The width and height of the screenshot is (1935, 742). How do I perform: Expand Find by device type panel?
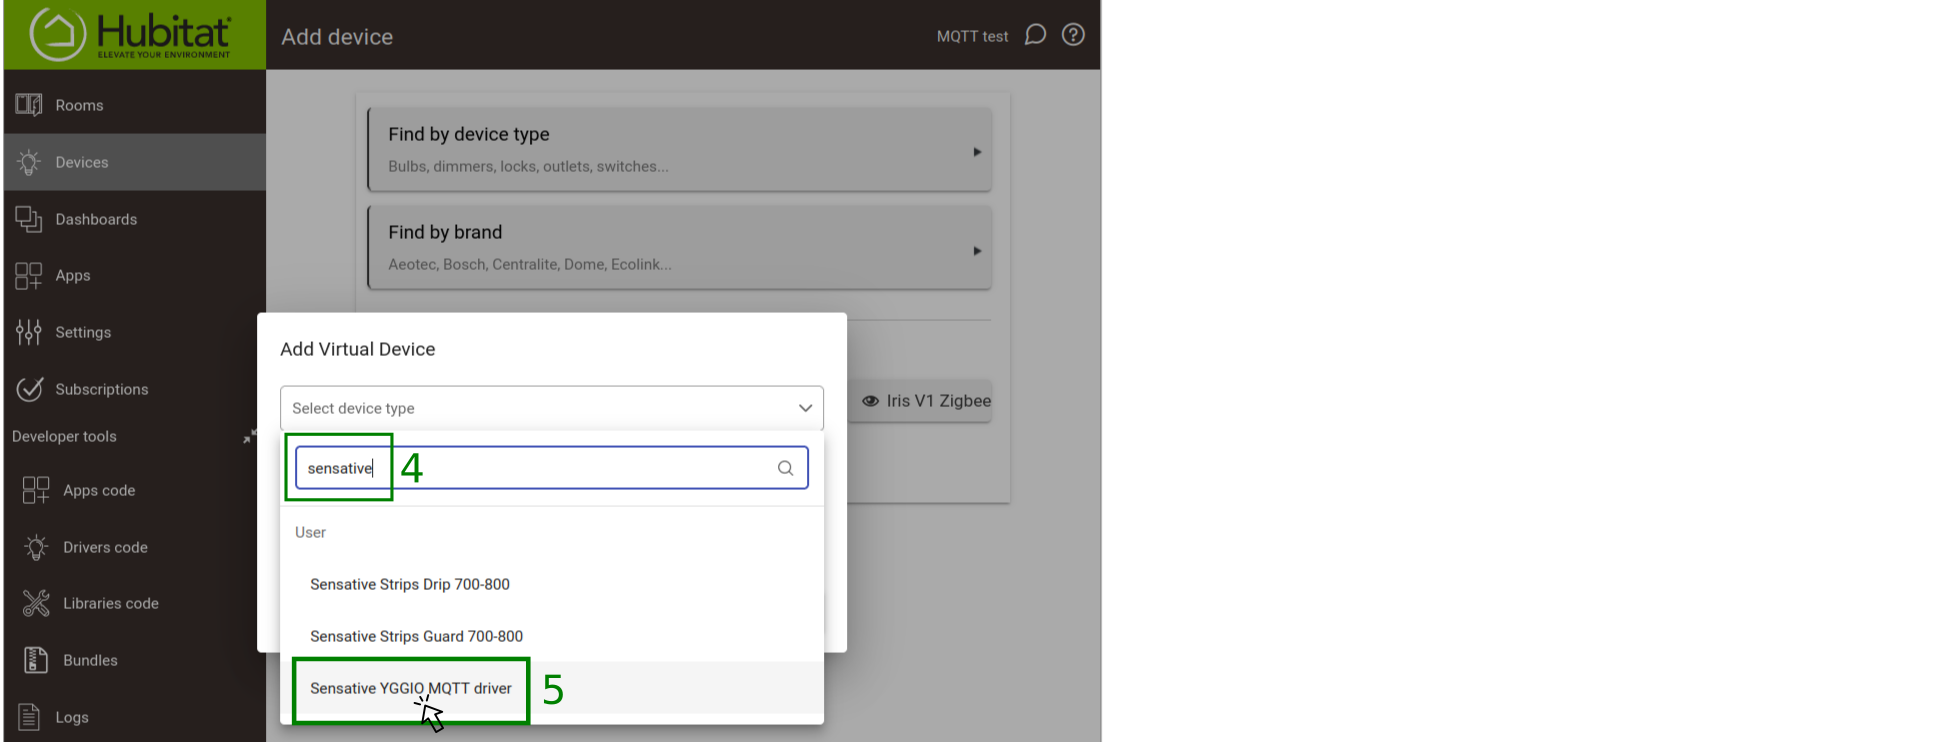pos(680,150)
